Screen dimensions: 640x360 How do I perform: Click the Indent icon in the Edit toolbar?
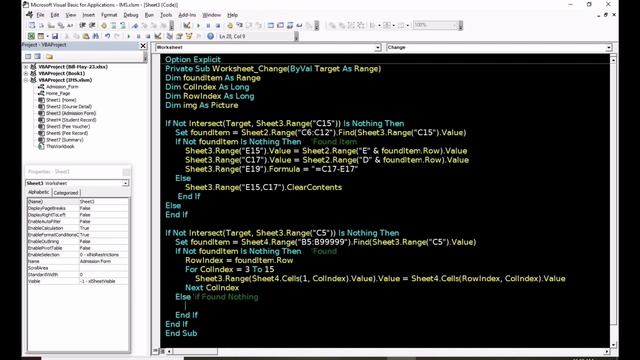[x=83, y=25]
